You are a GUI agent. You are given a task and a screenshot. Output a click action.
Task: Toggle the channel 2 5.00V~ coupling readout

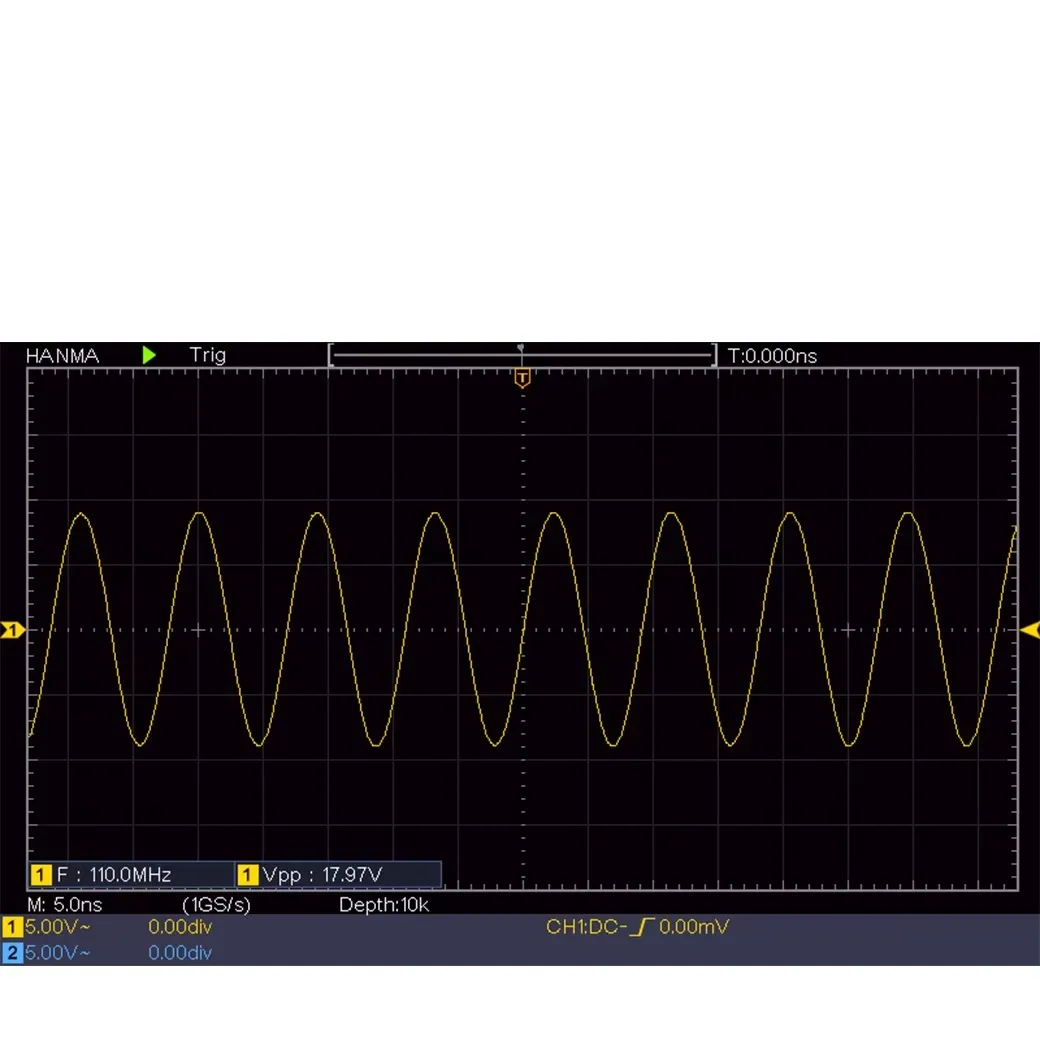[x=57, y=953]
